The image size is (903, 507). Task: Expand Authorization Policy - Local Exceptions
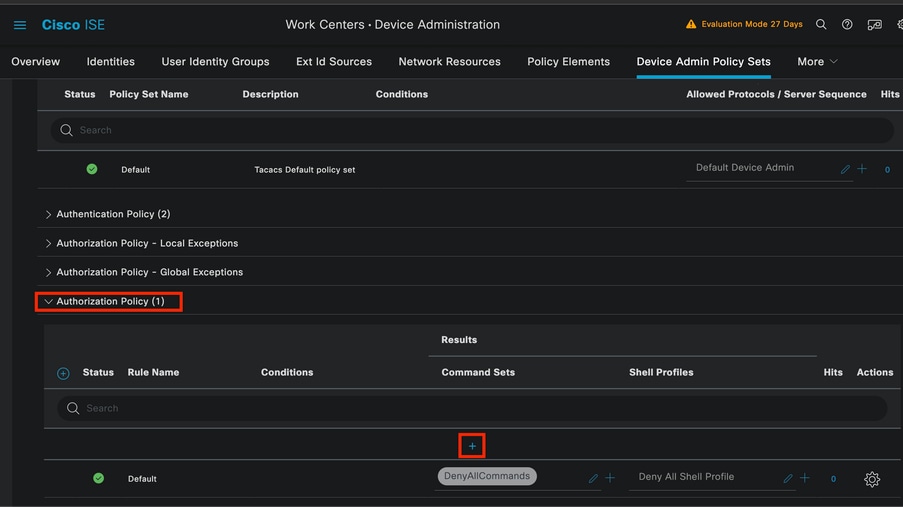pyautogui.click(x=147, y=243)
